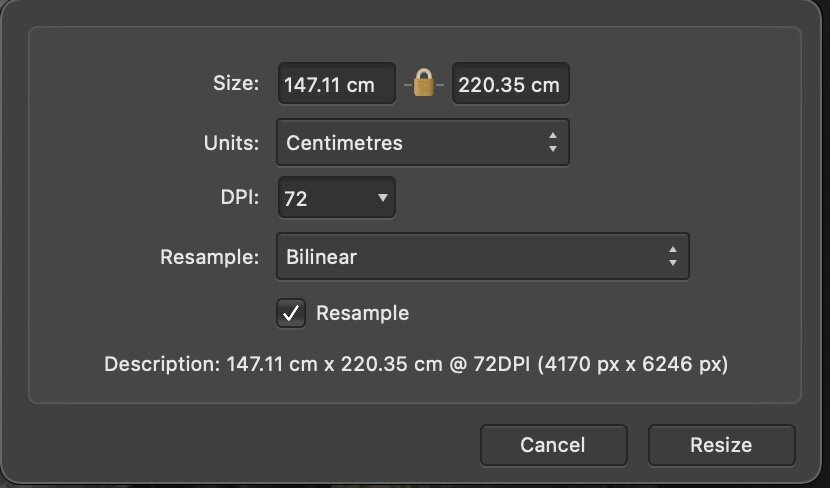The image size is (830, 488).
Task: Open the Units dropdown set to Centimetres
Action: 410,143
